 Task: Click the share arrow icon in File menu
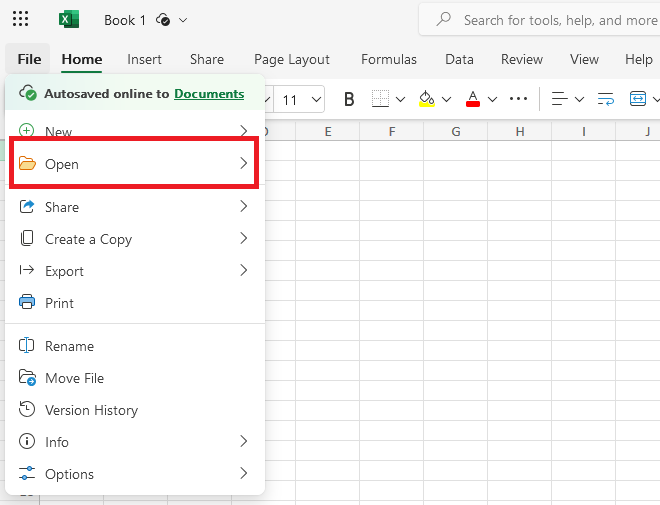click(27, 206)
